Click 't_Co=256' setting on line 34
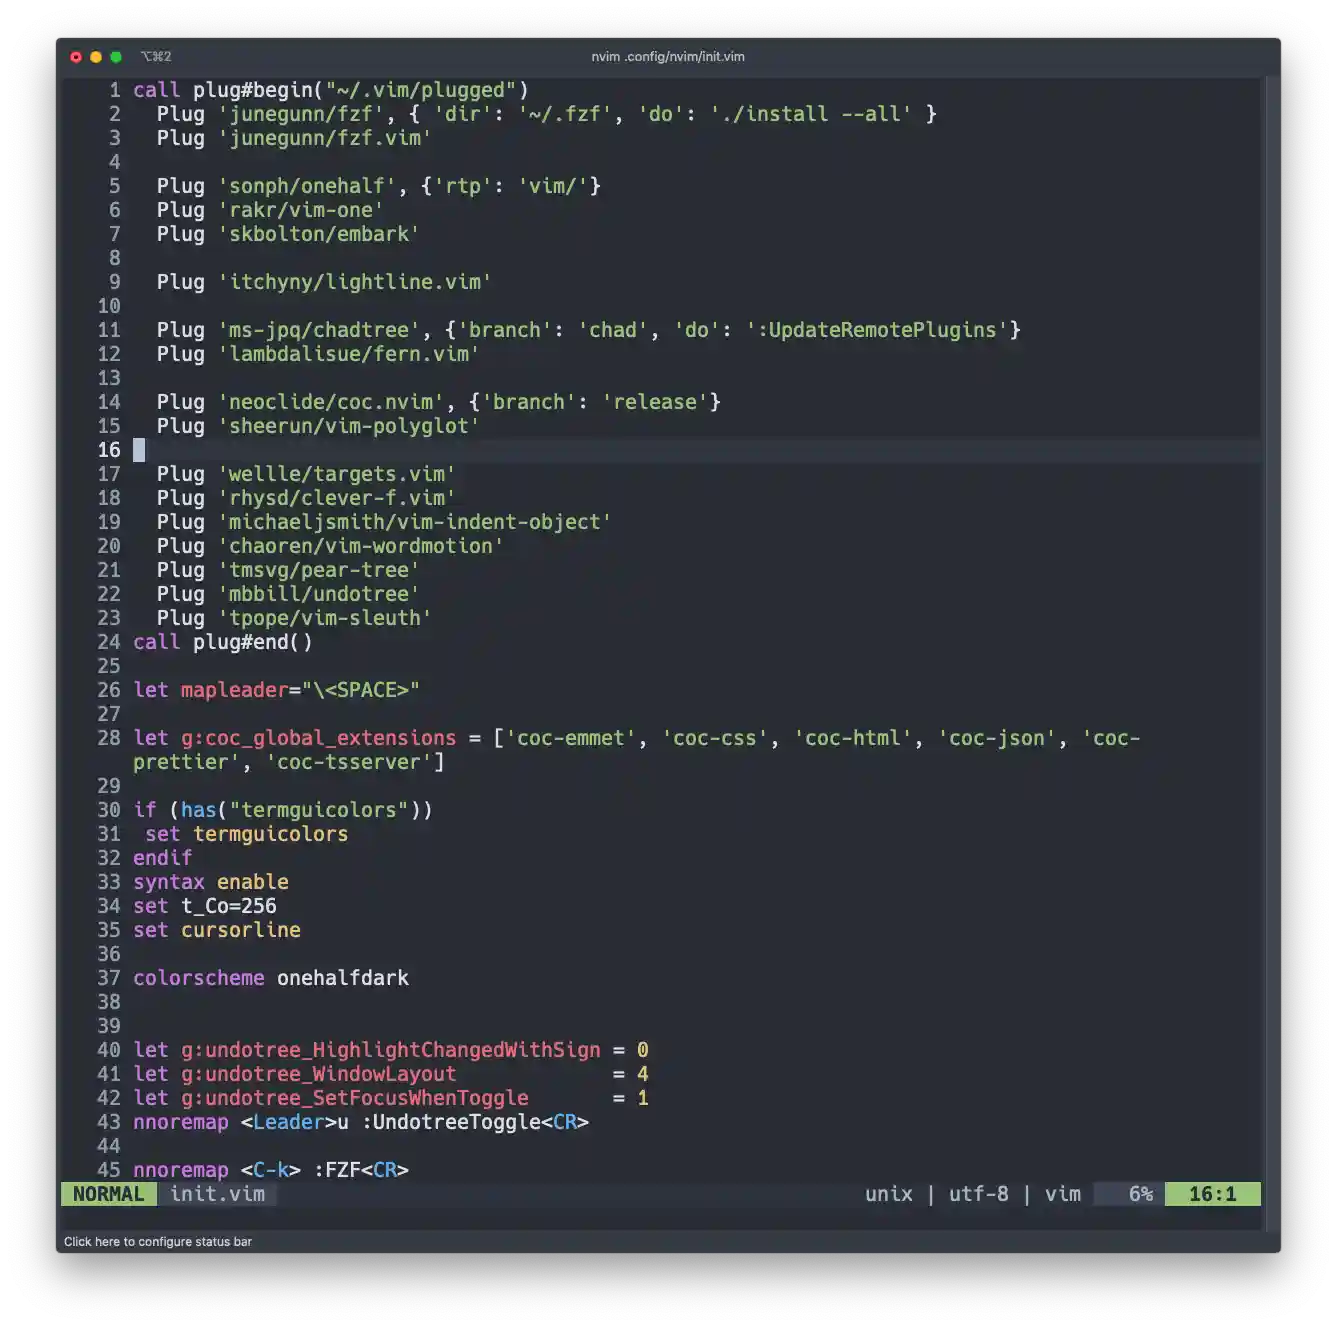 [x=229, y=906]
